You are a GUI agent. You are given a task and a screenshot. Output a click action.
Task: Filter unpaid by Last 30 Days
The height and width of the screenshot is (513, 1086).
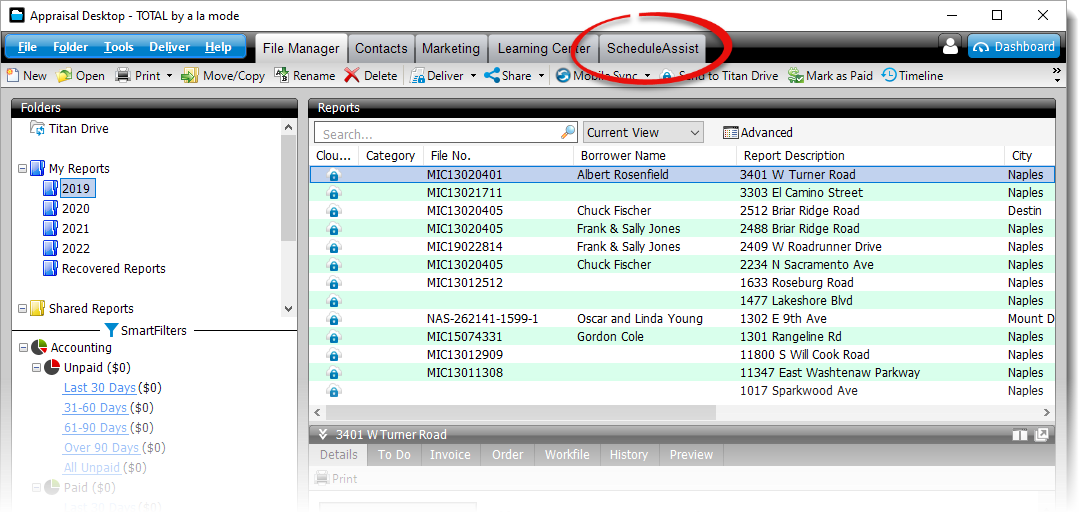(100, 388)
